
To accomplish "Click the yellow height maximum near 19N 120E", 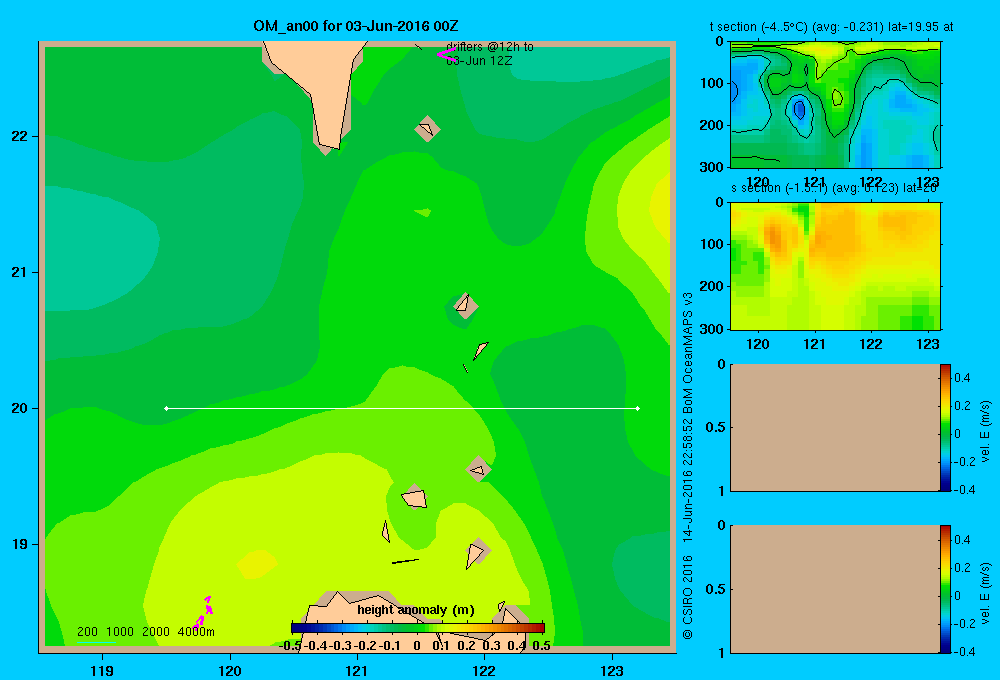I will tap(257, 564).
